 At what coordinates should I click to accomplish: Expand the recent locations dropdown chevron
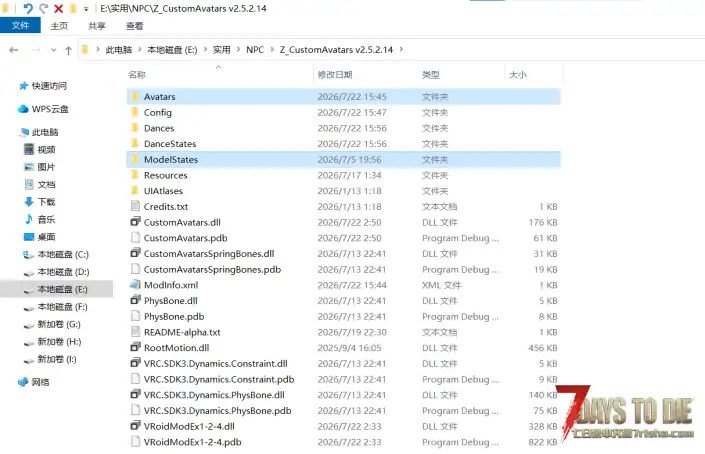54,50
